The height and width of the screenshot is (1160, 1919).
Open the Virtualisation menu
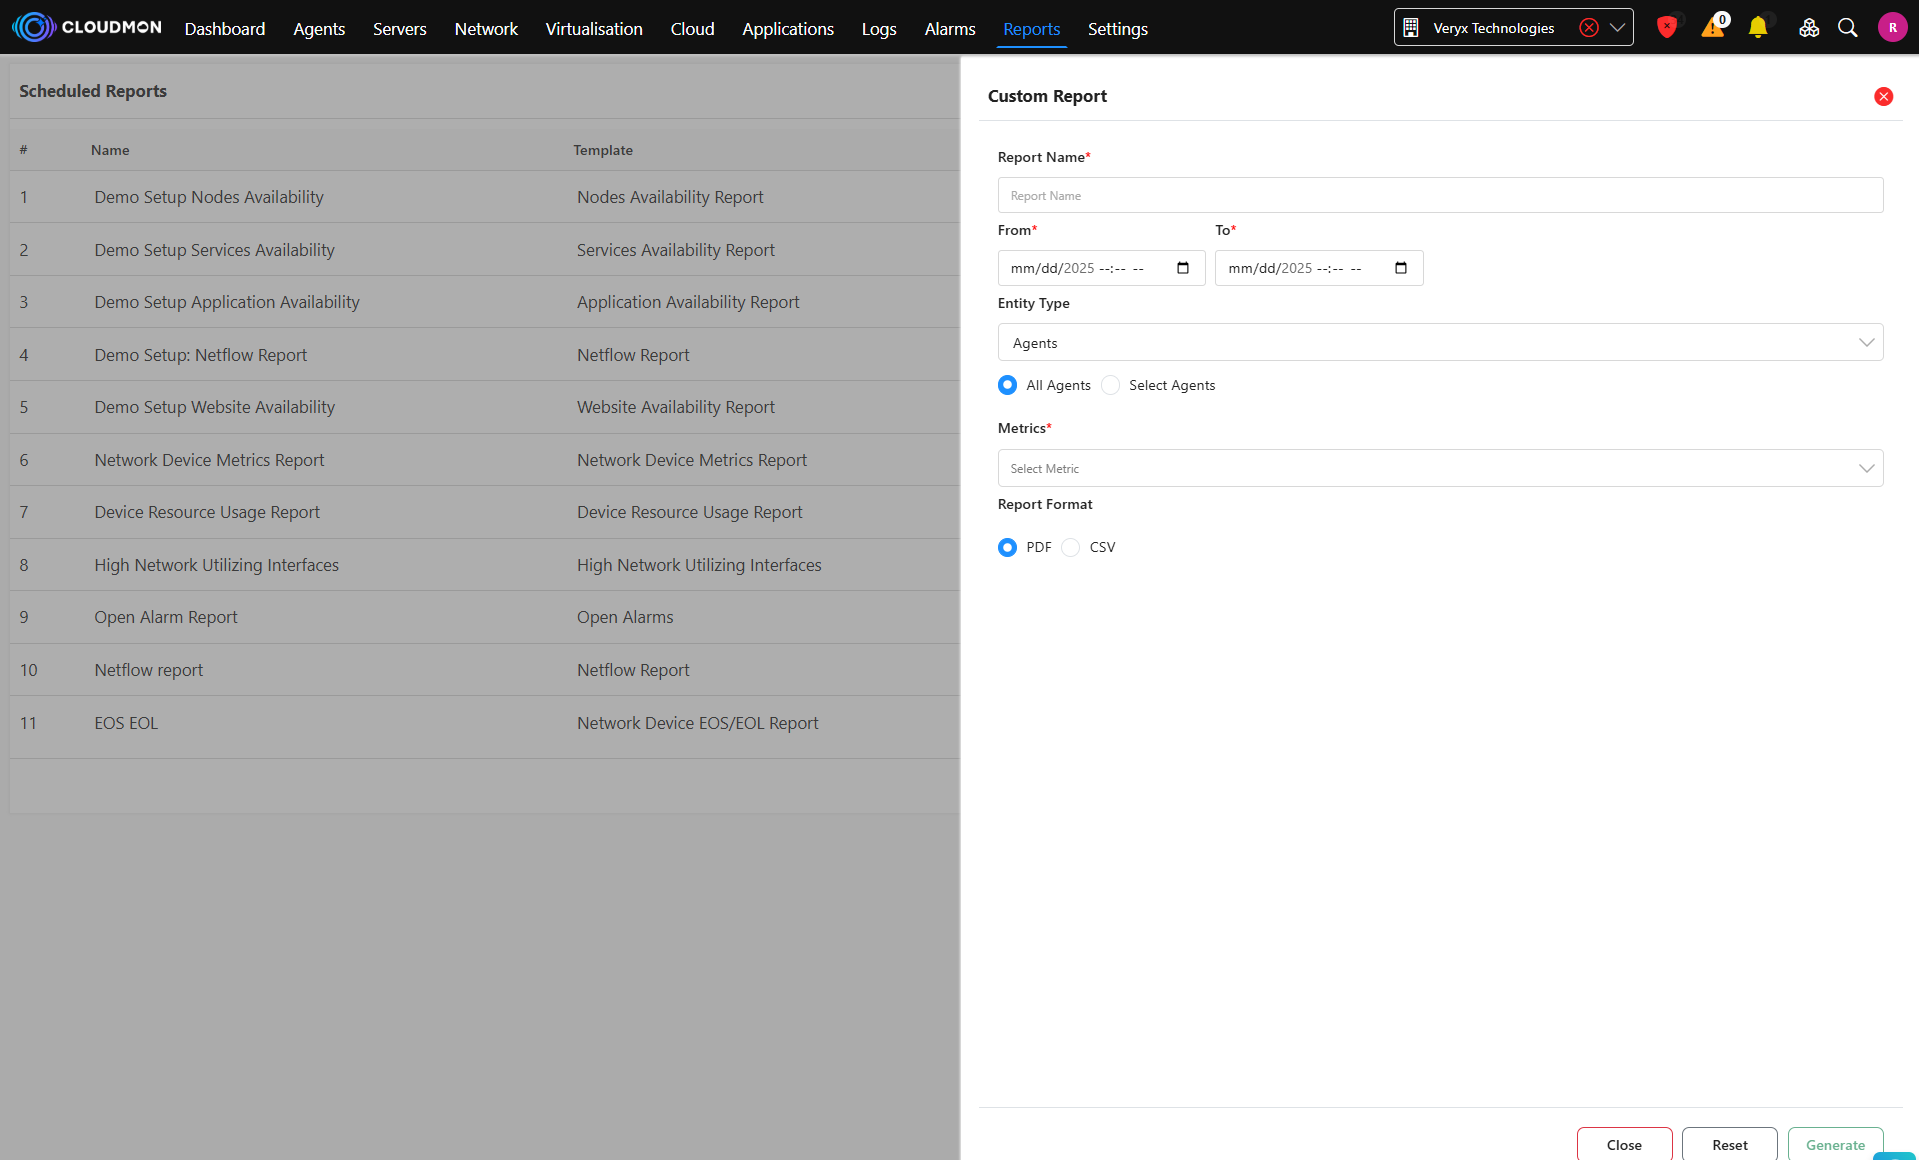tap(593, 29)
